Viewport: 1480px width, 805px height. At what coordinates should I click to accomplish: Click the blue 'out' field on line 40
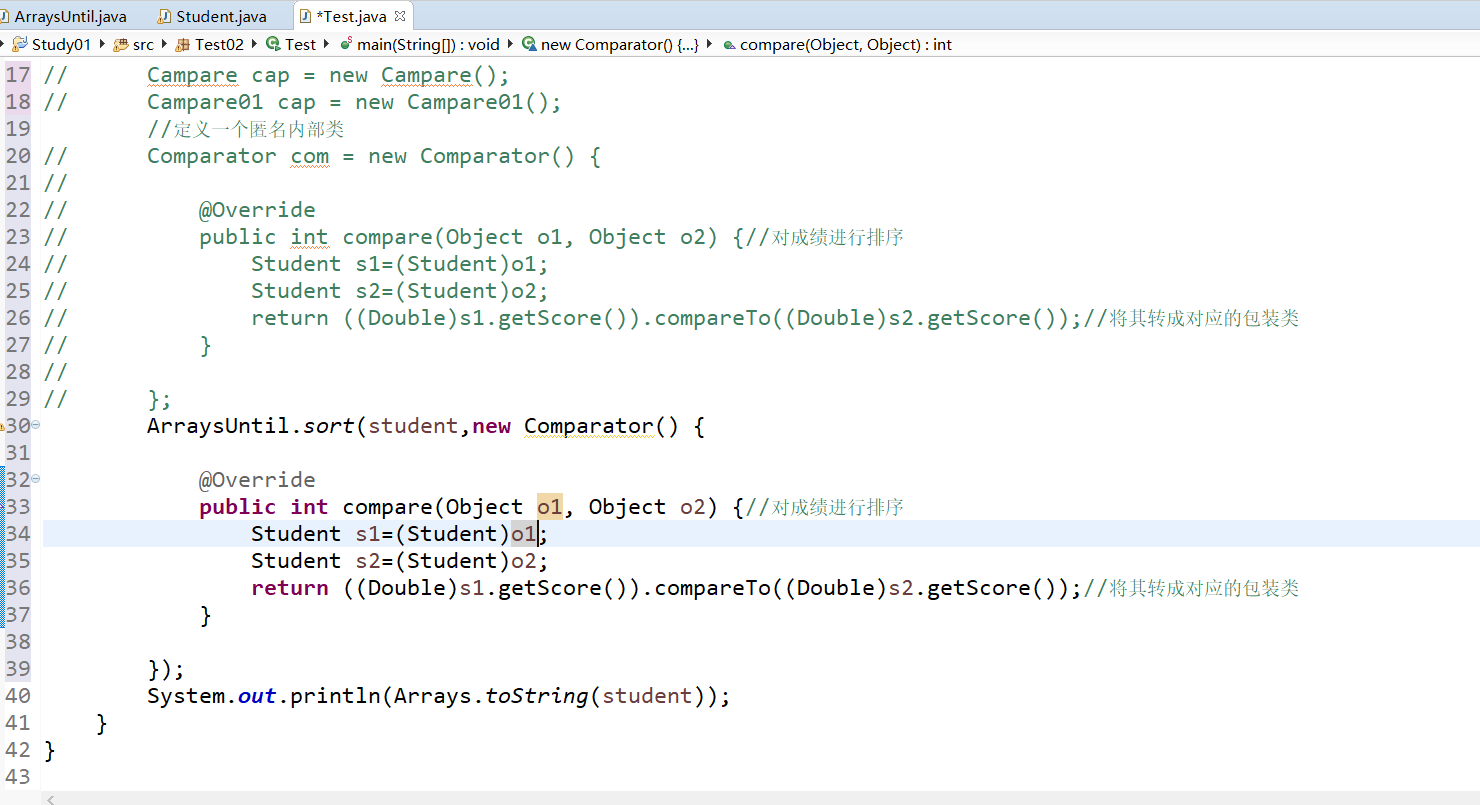pyautogui.click(x=257, y=696)
